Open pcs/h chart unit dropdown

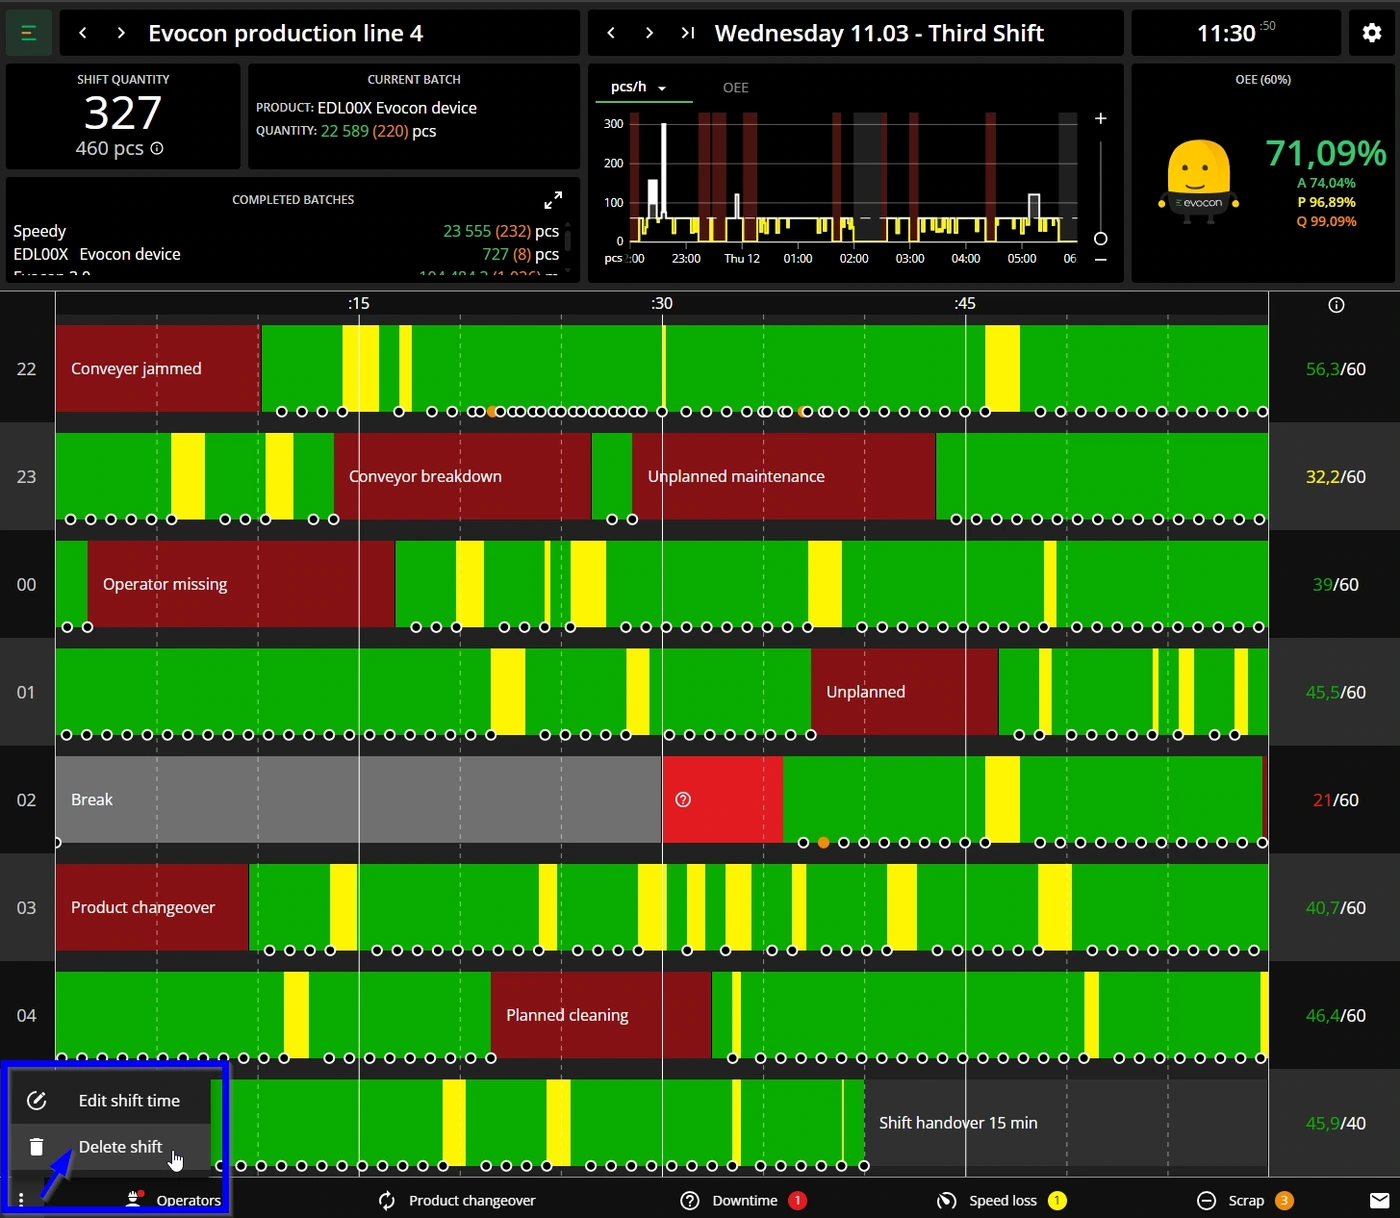[x=639, y=87]
